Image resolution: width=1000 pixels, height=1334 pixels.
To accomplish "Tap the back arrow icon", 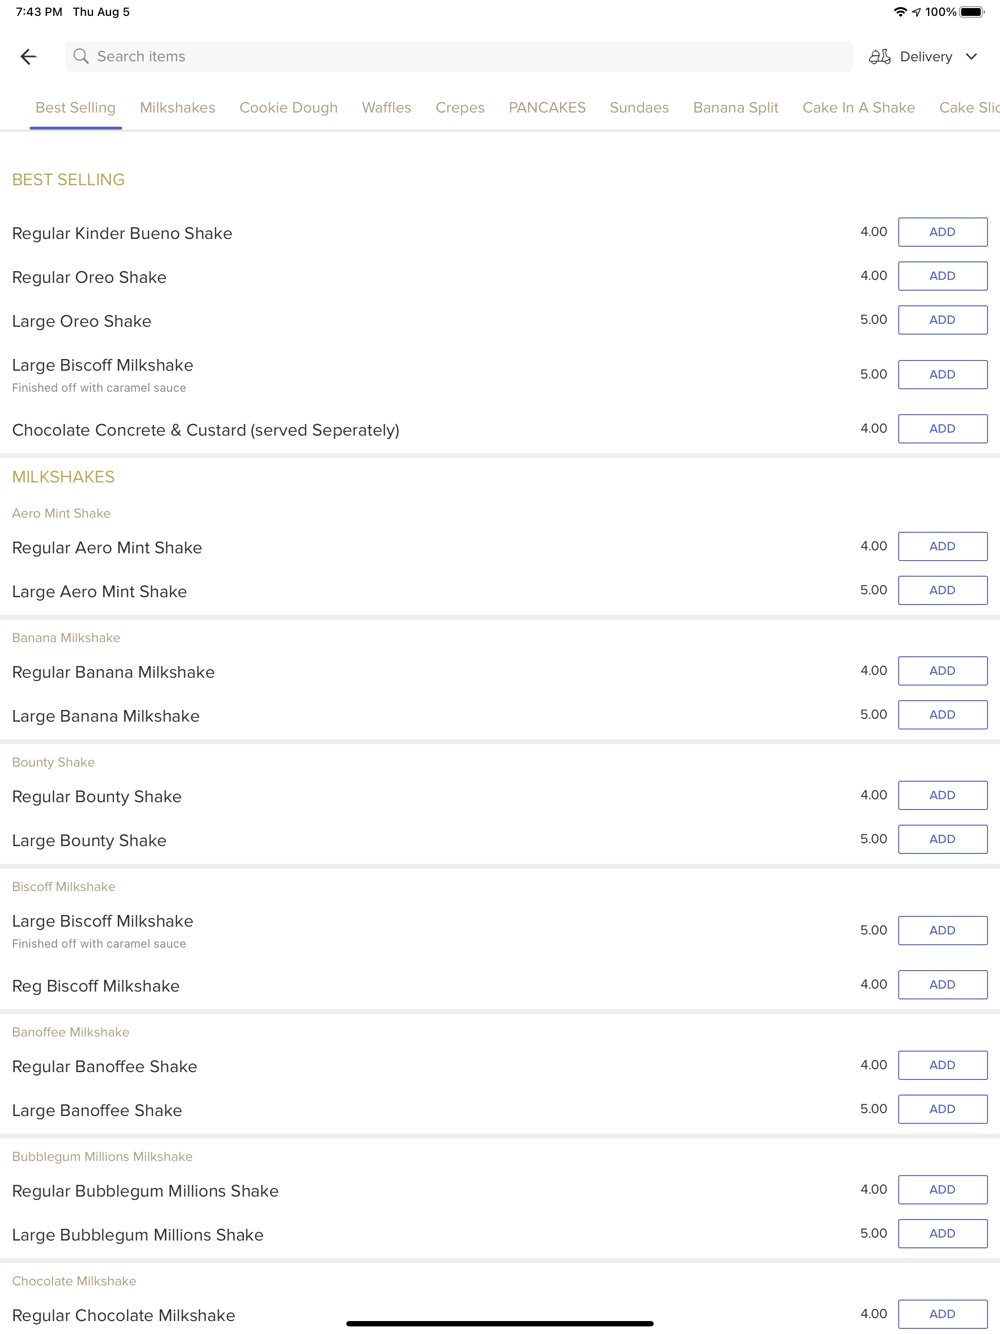I will [x=28, y=57].
